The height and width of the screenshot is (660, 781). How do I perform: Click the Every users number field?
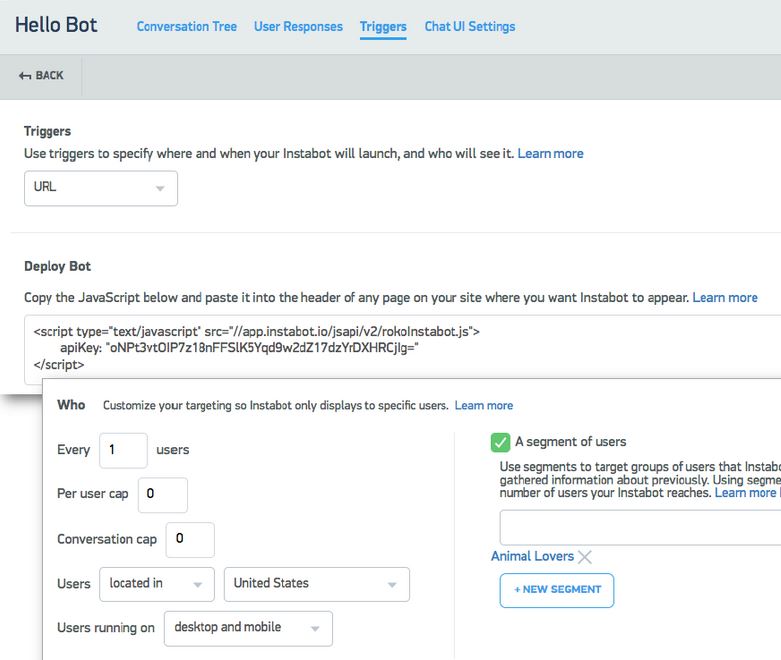tap(123, 450)
